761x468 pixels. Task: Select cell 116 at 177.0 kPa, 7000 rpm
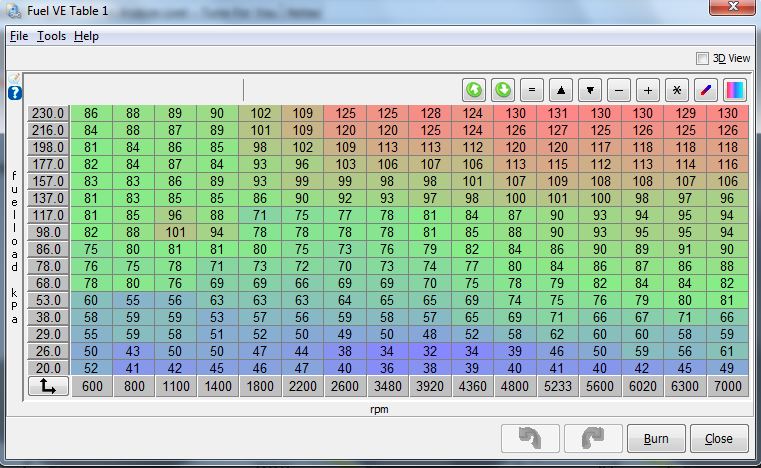click(728, 164)
